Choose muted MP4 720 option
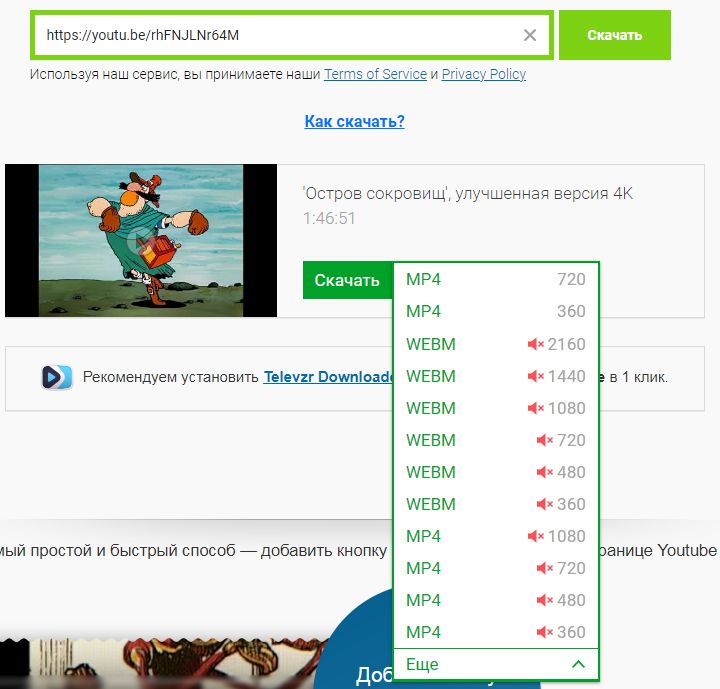This screenshot has height=689, width=720. pyautogui.click(x=496, y=568)
